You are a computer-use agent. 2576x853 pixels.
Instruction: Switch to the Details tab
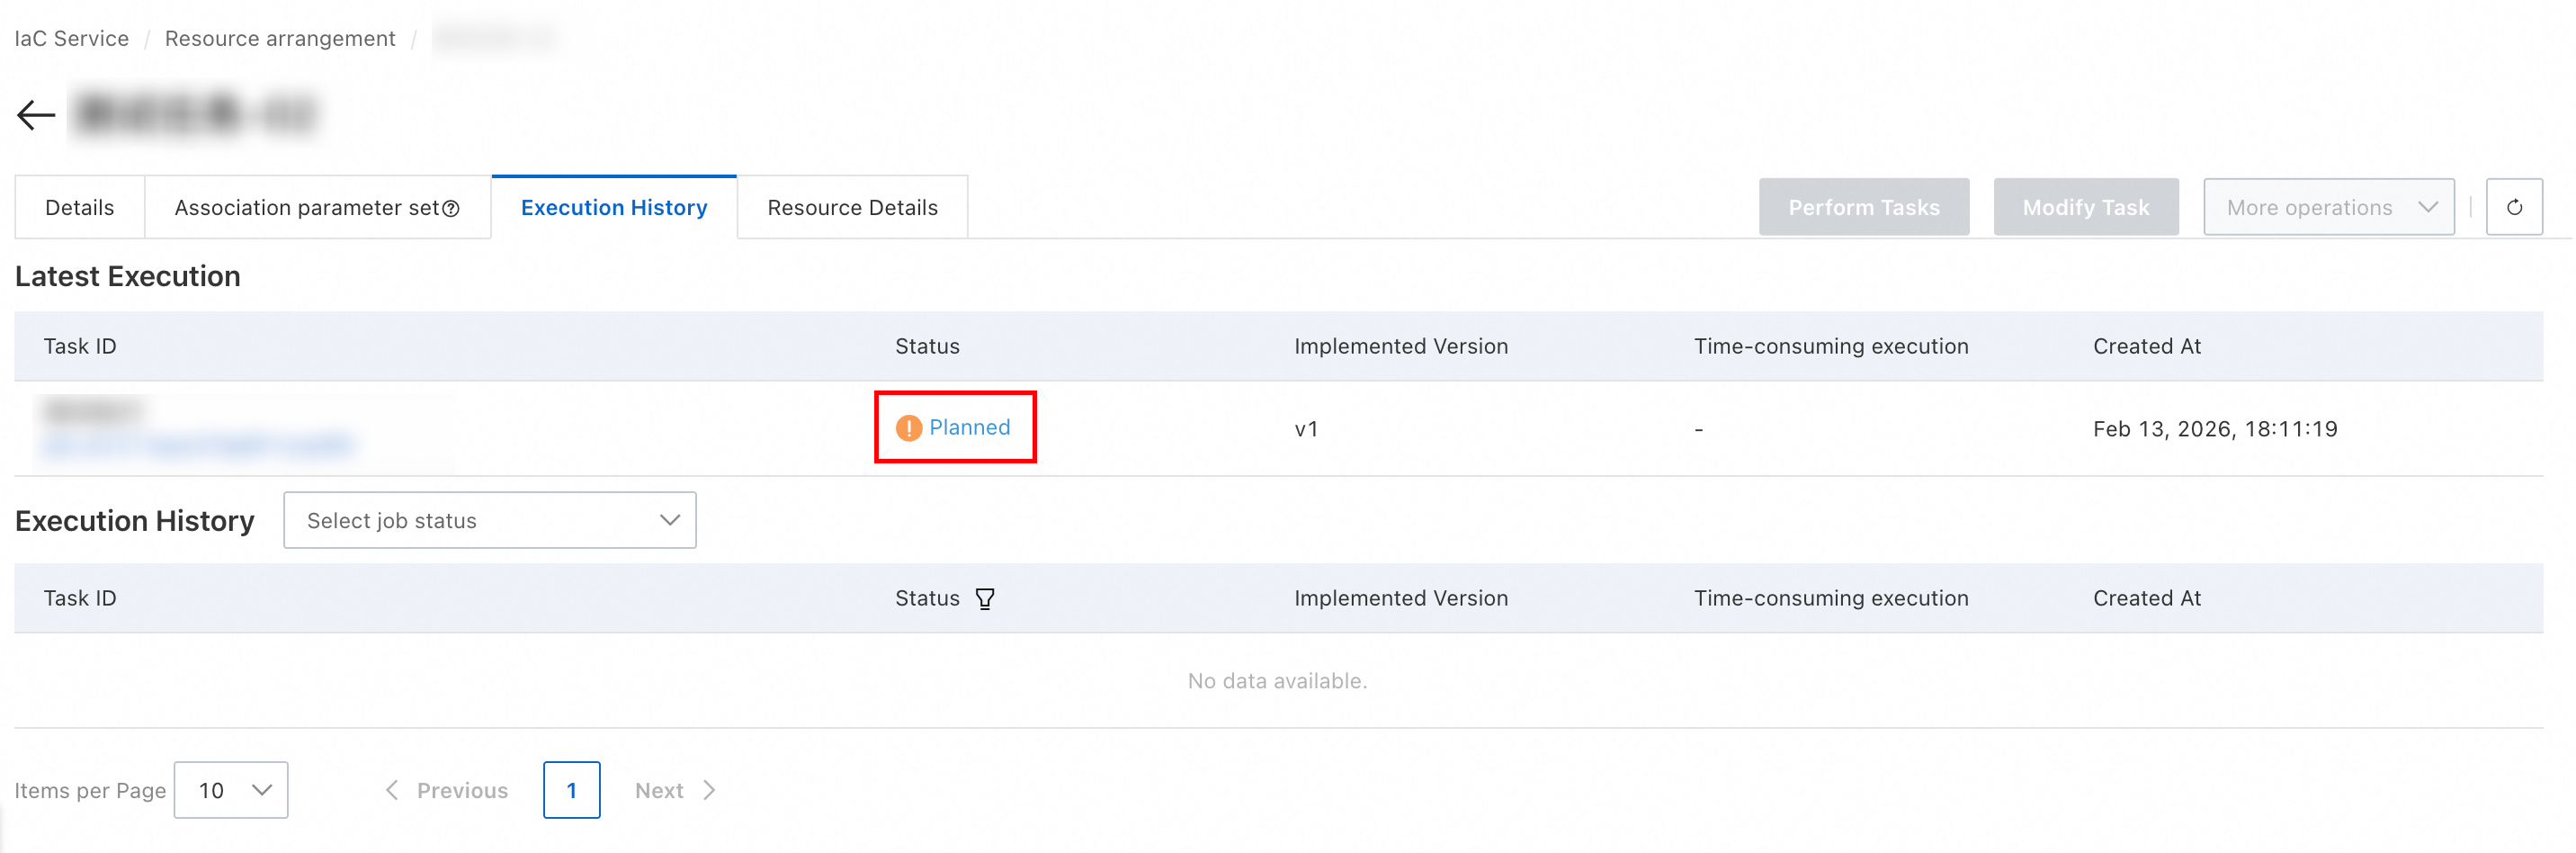coord(80,207)
